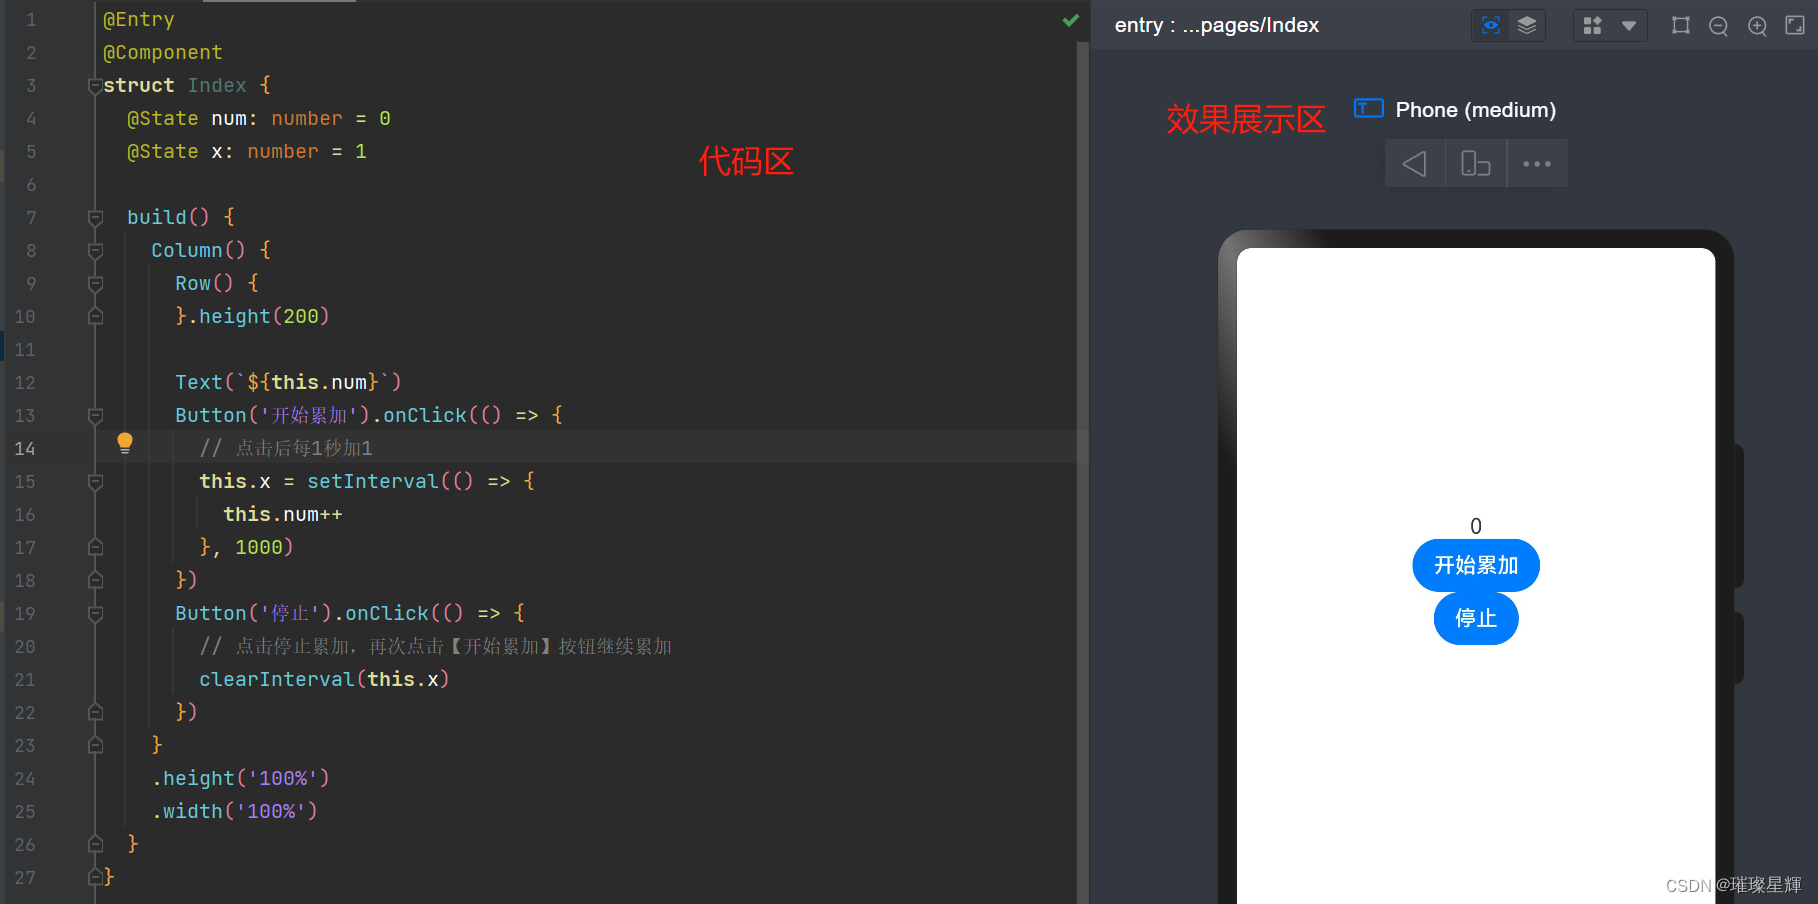
Task: Click the back triangle button under Phone
Action: pyautogui.click(x=1414, y=164)
